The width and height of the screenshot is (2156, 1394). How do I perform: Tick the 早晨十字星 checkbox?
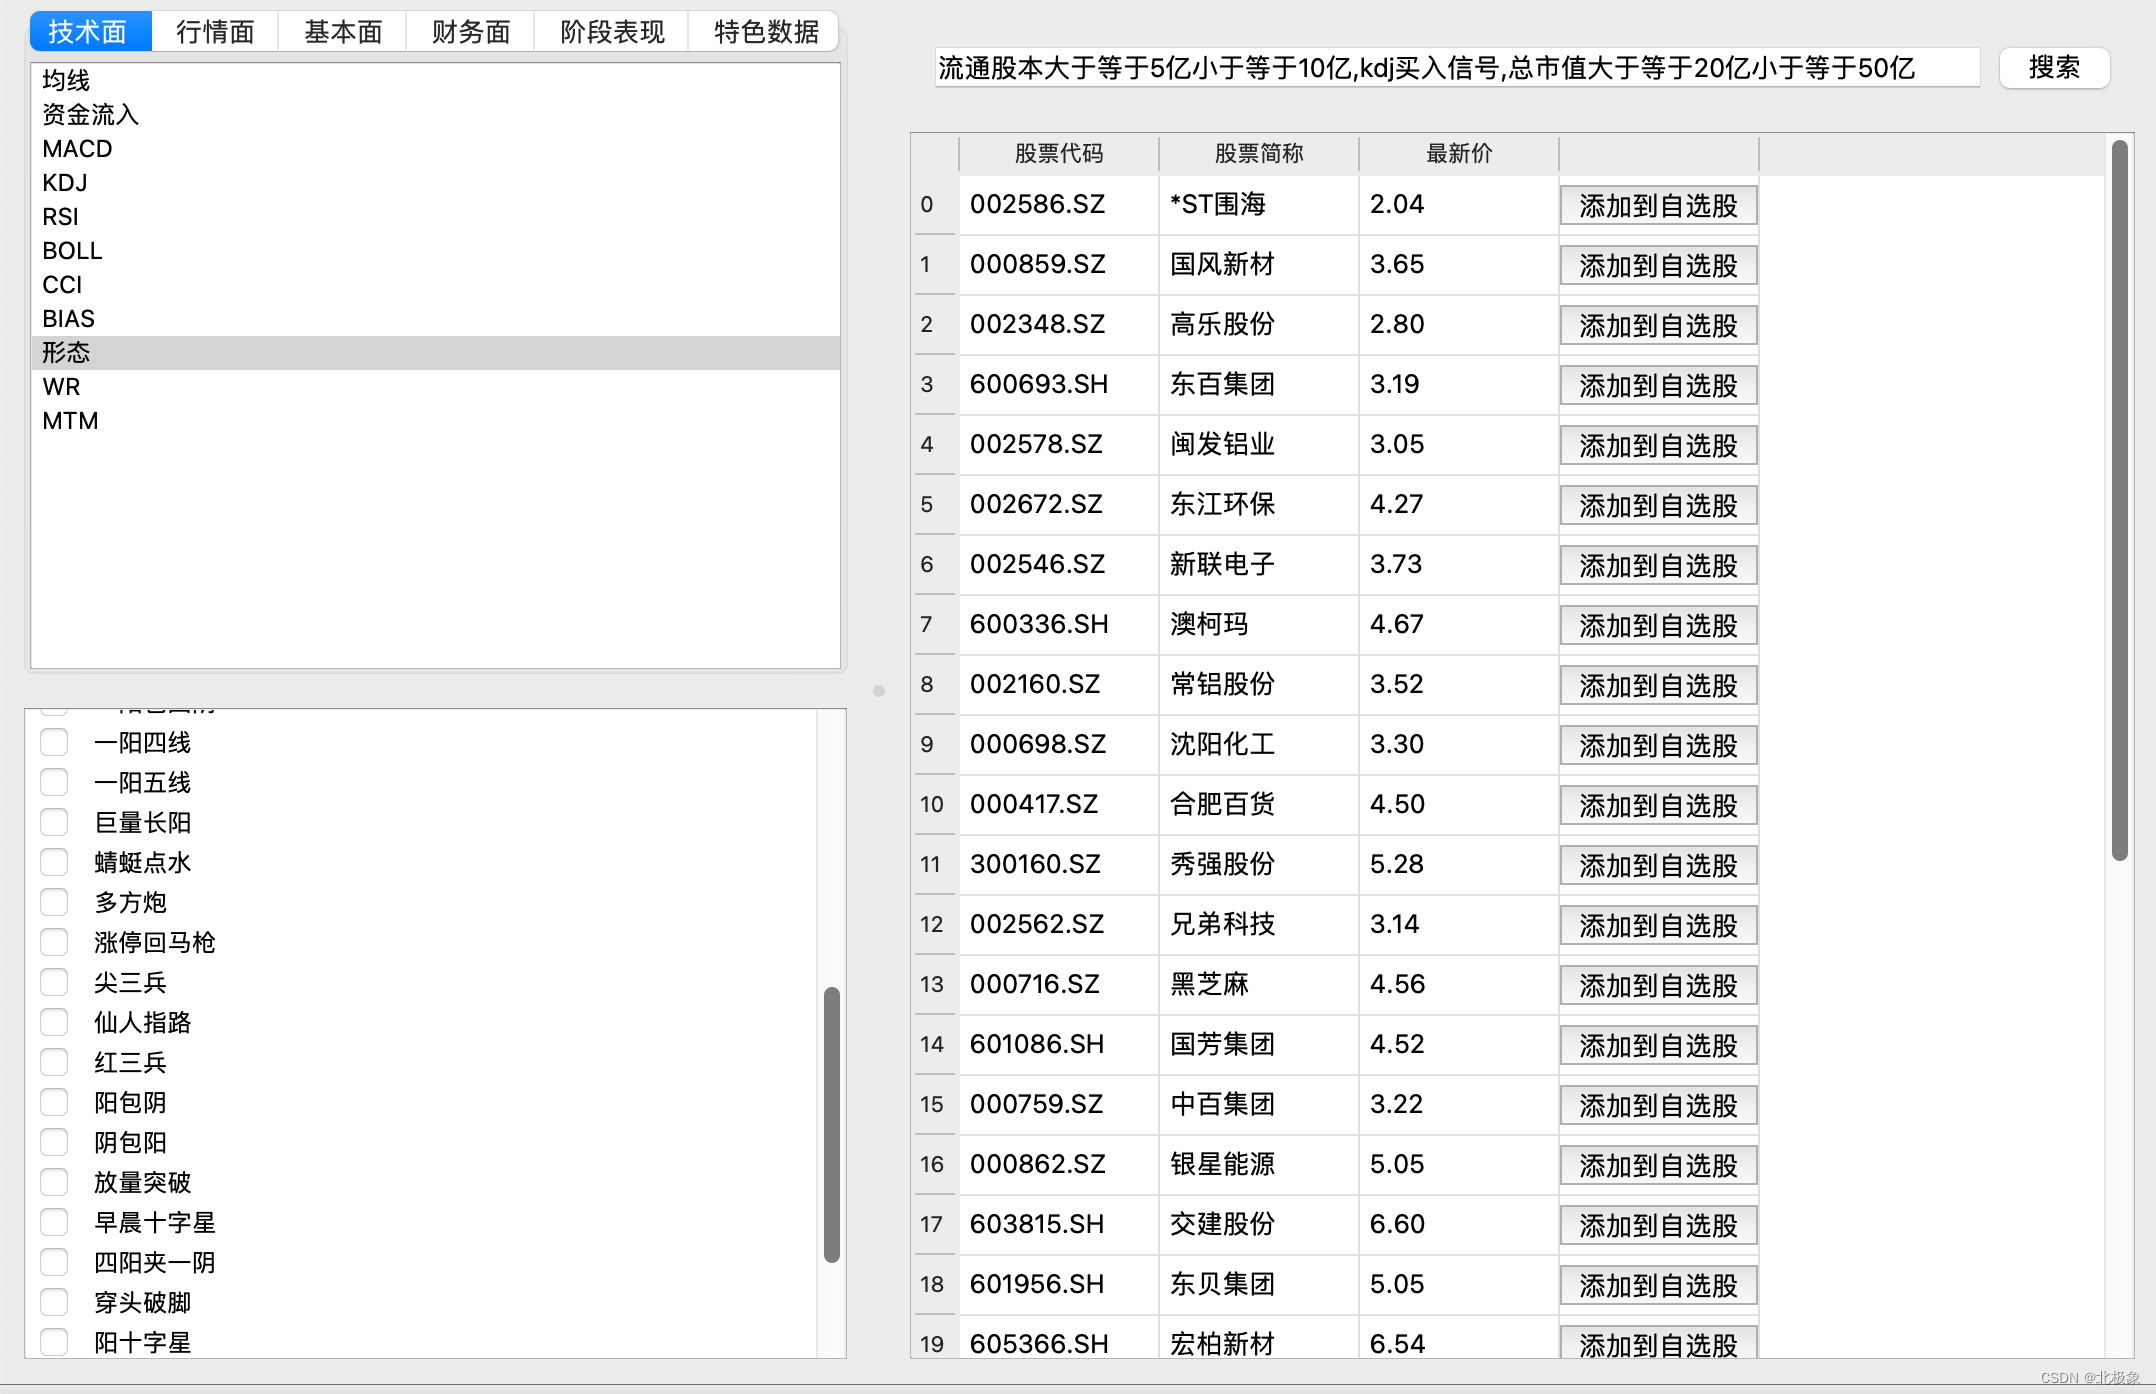[54, 1223]
